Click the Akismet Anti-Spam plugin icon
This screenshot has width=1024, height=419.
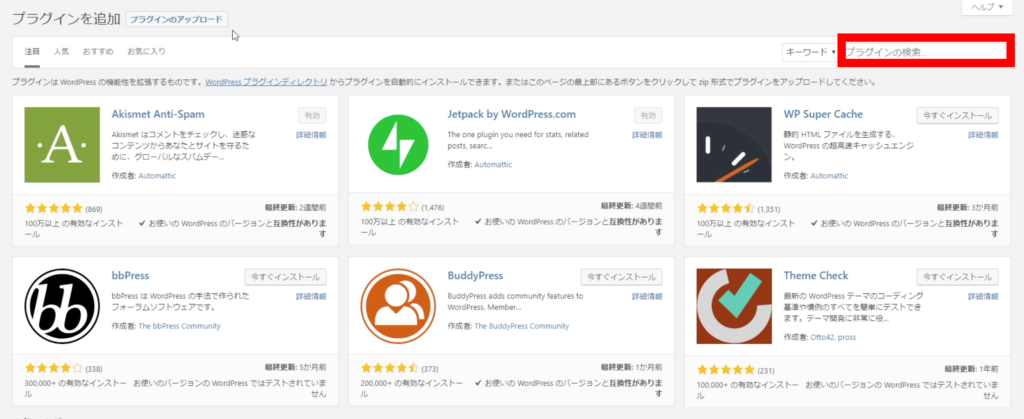click(x=62, y=145)
